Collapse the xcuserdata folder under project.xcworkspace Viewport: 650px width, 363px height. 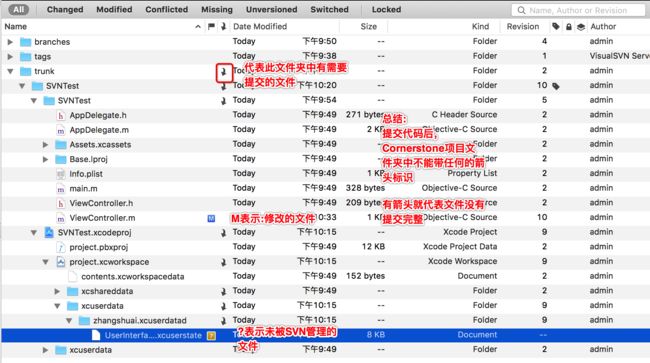57,306
